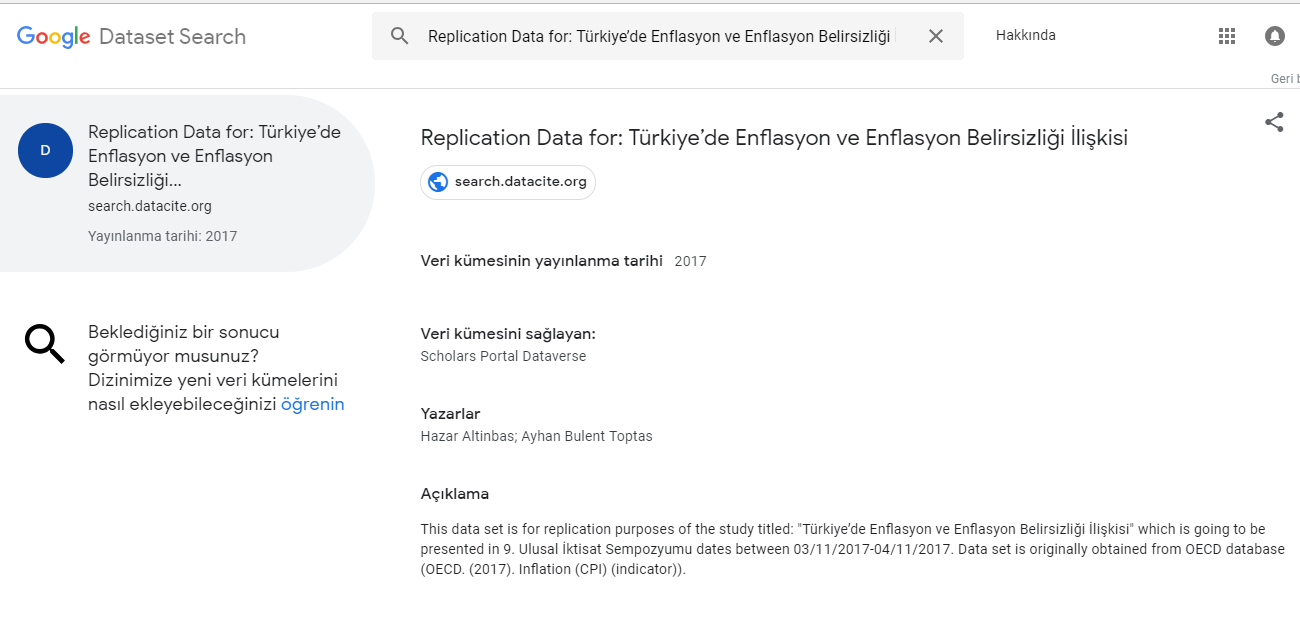1300x618 pixels.
Task: Click the dataset title heading
Action: pyautogui.click(x=773, y=138)
